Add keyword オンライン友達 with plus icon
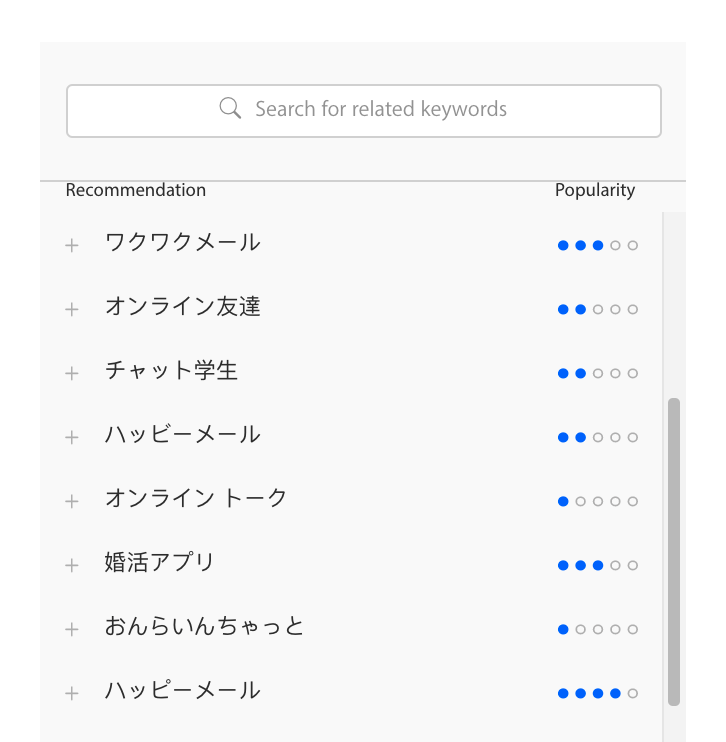Viewport: 726px width, 742px height. 72,309
